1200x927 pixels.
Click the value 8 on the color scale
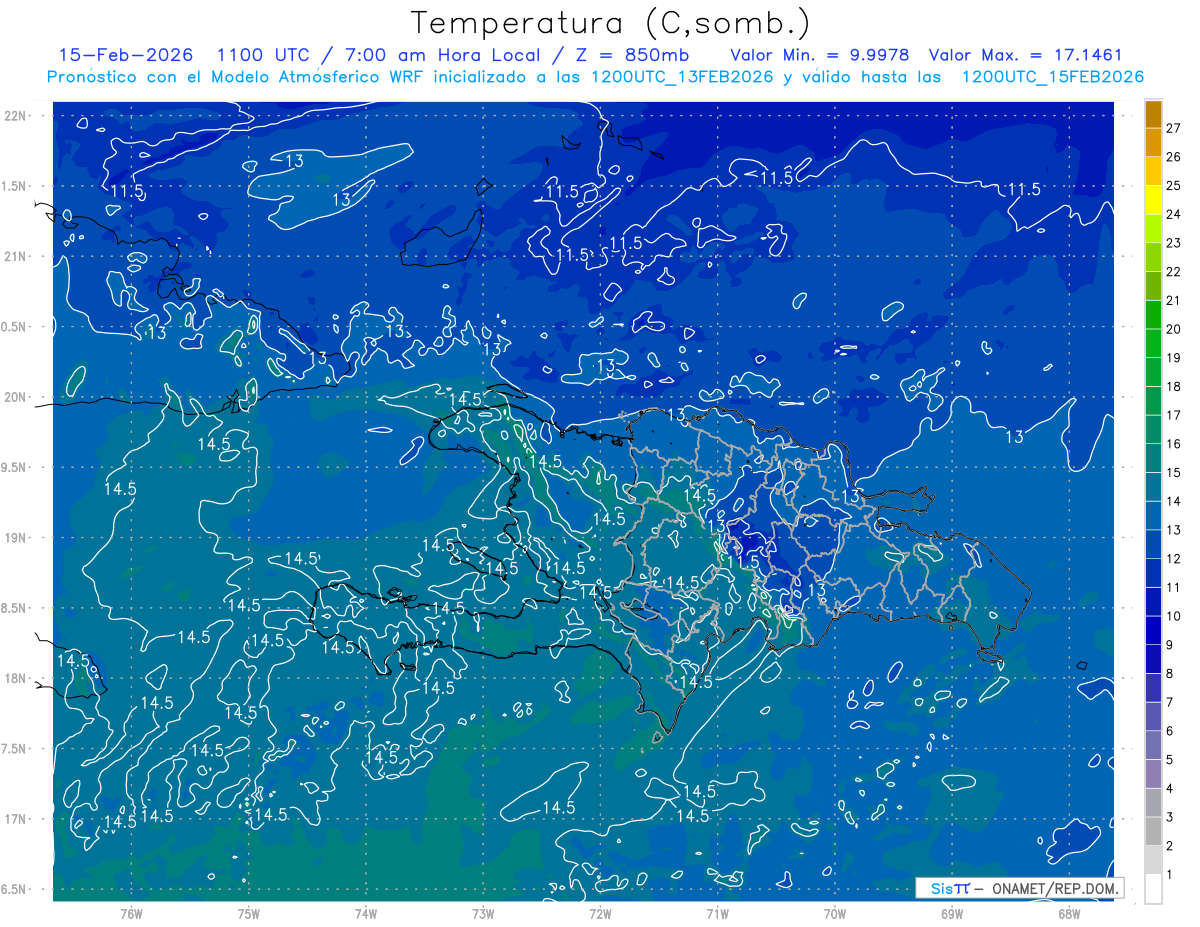pos(1170,674)
